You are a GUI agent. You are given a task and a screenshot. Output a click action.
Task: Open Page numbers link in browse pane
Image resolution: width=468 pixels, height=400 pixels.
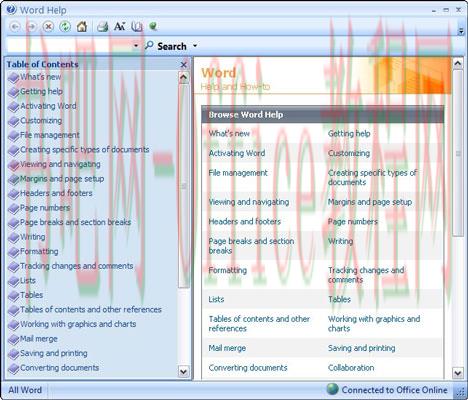coord(353,222)
